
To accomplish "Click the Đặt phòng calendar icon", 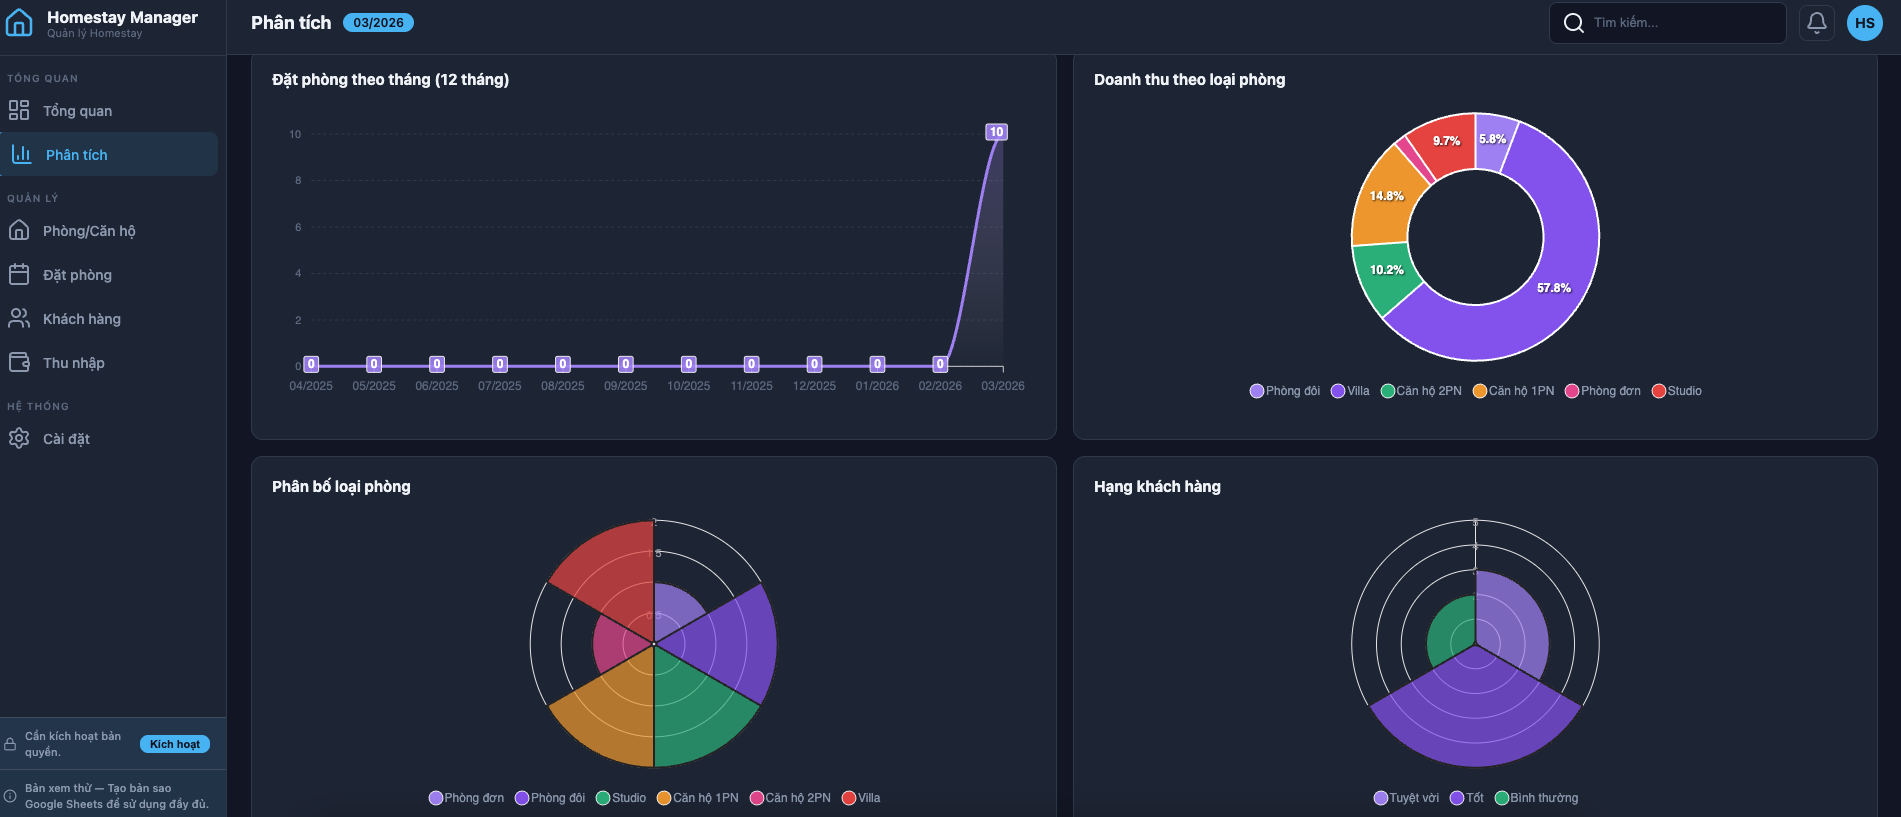I will (x=19, y=274).
